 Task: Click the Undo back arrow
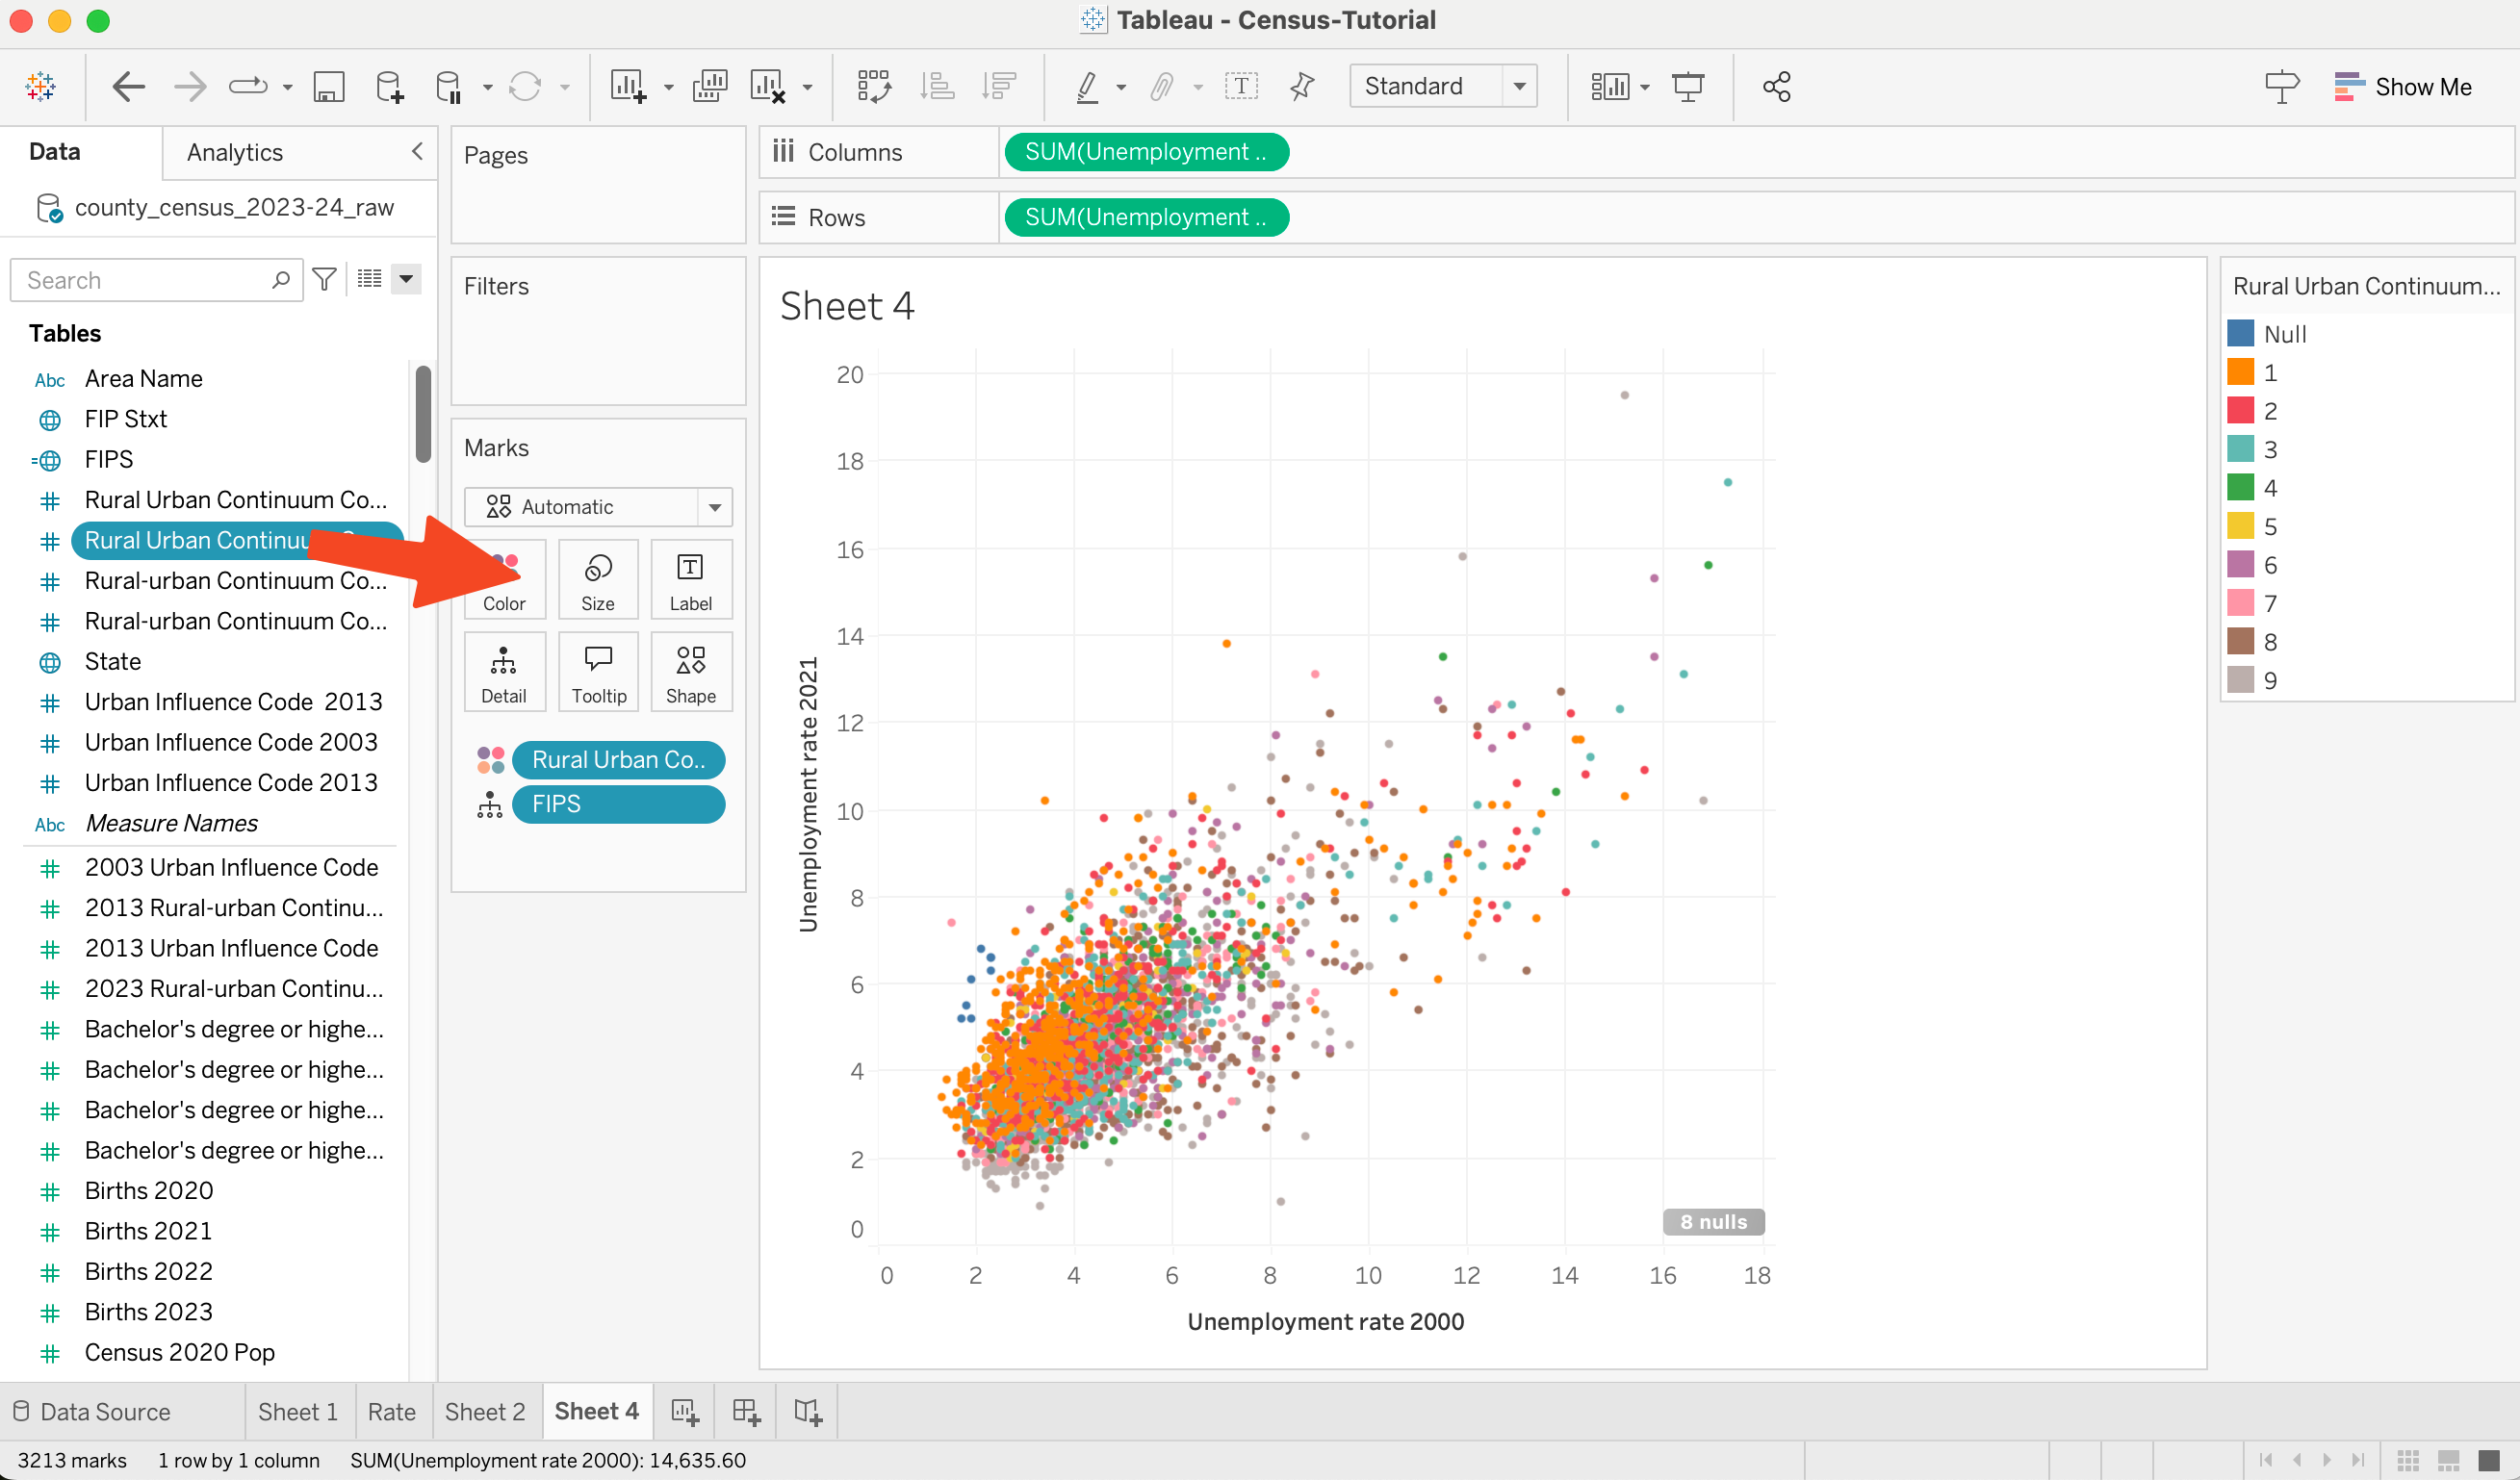128,87
